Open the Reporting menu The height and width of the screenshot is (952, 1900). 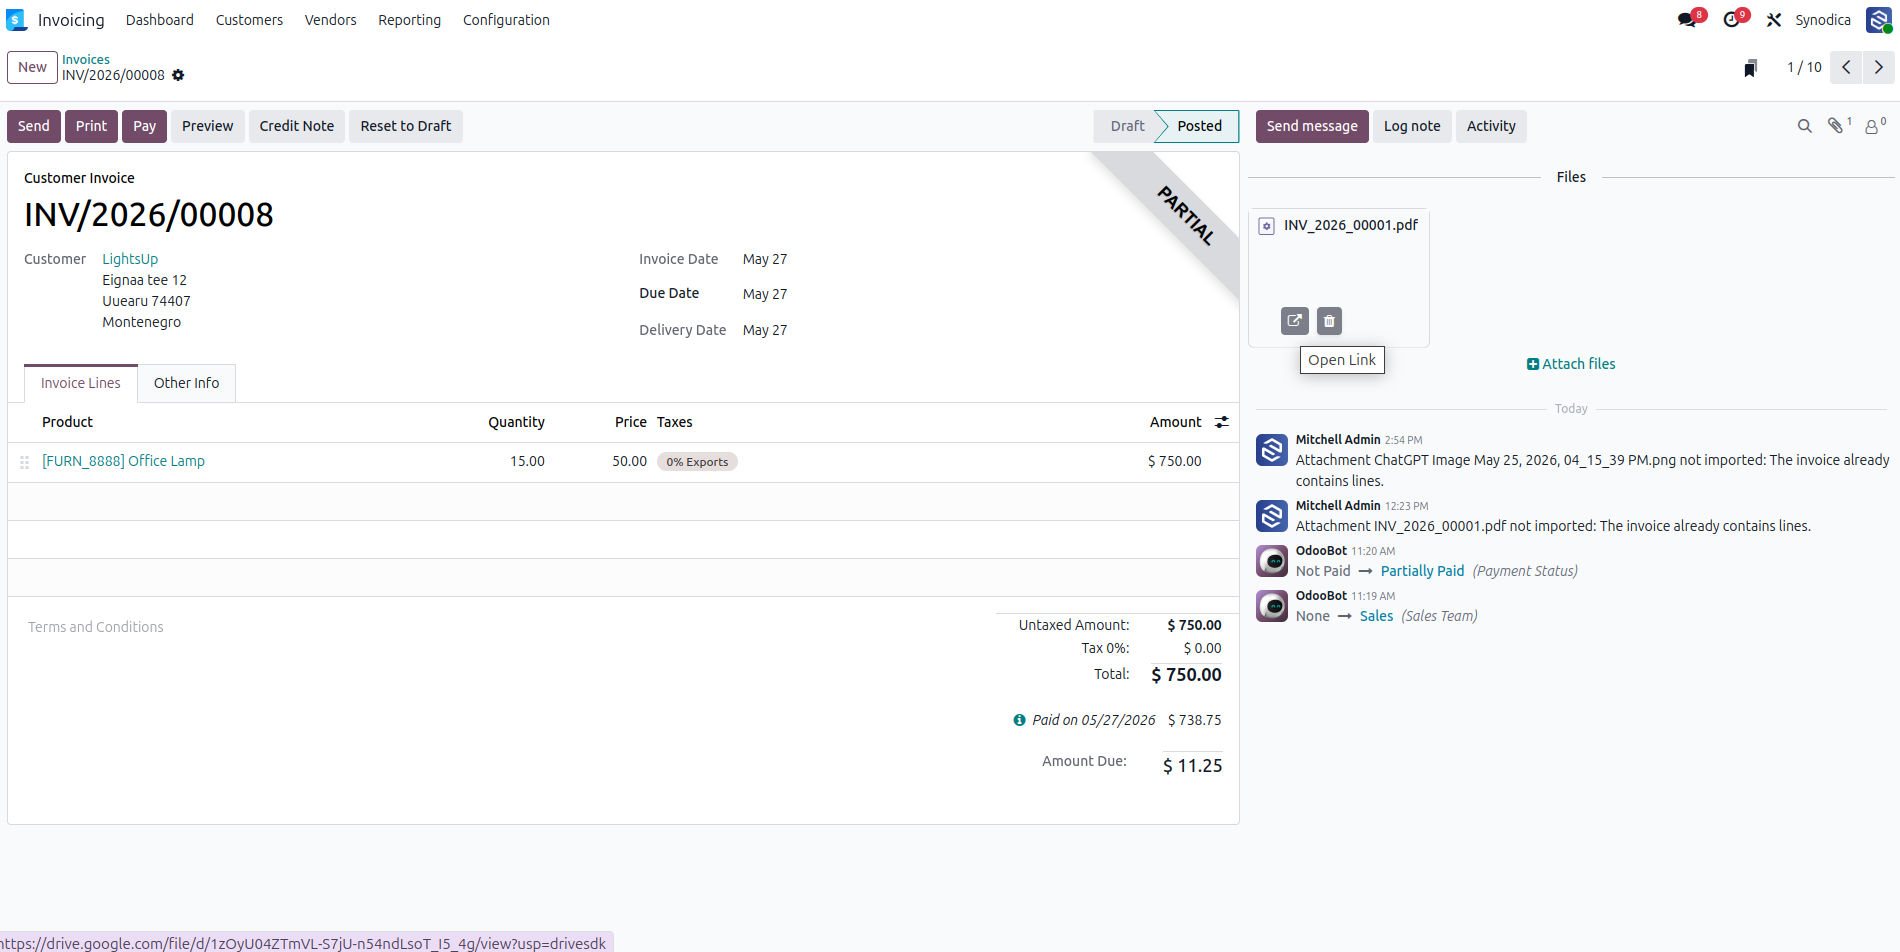[410, 20]
